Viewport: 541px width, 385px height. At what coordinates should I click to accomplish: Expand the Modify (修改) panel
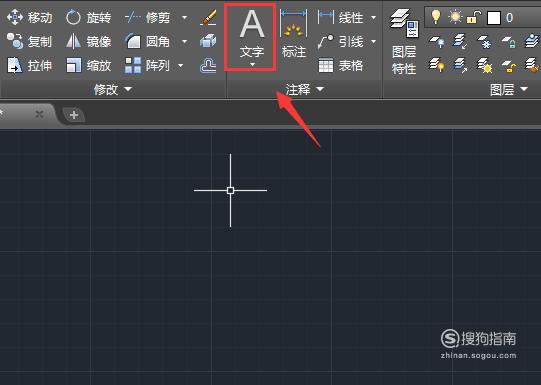coord(113,90)
